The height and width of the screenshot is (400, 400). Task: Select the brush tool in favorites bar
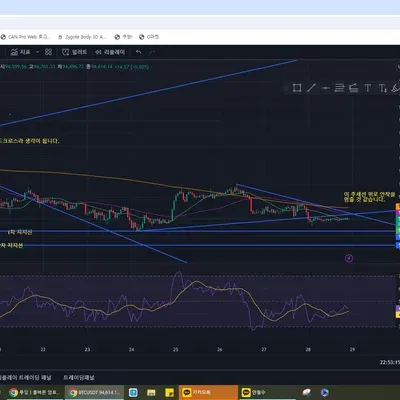[x=396, y=88]
